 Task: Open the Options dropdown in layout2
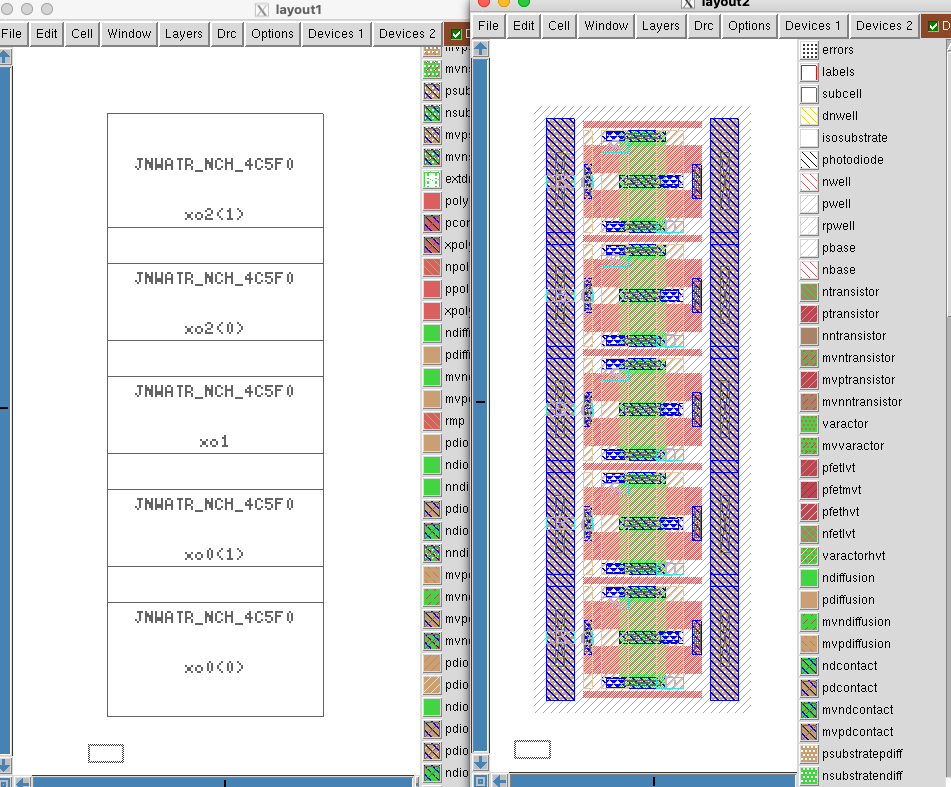point(749,26)
